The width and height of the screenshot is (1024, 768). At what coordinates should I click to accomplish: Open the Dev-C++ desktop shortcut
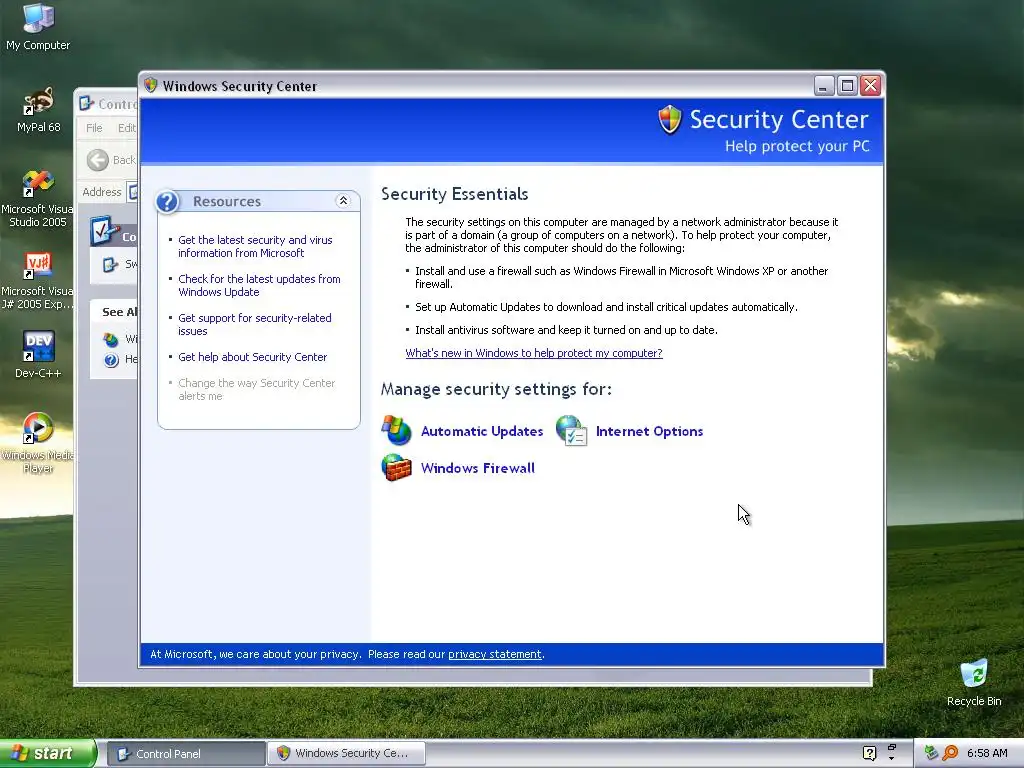[x=38, y=354]
